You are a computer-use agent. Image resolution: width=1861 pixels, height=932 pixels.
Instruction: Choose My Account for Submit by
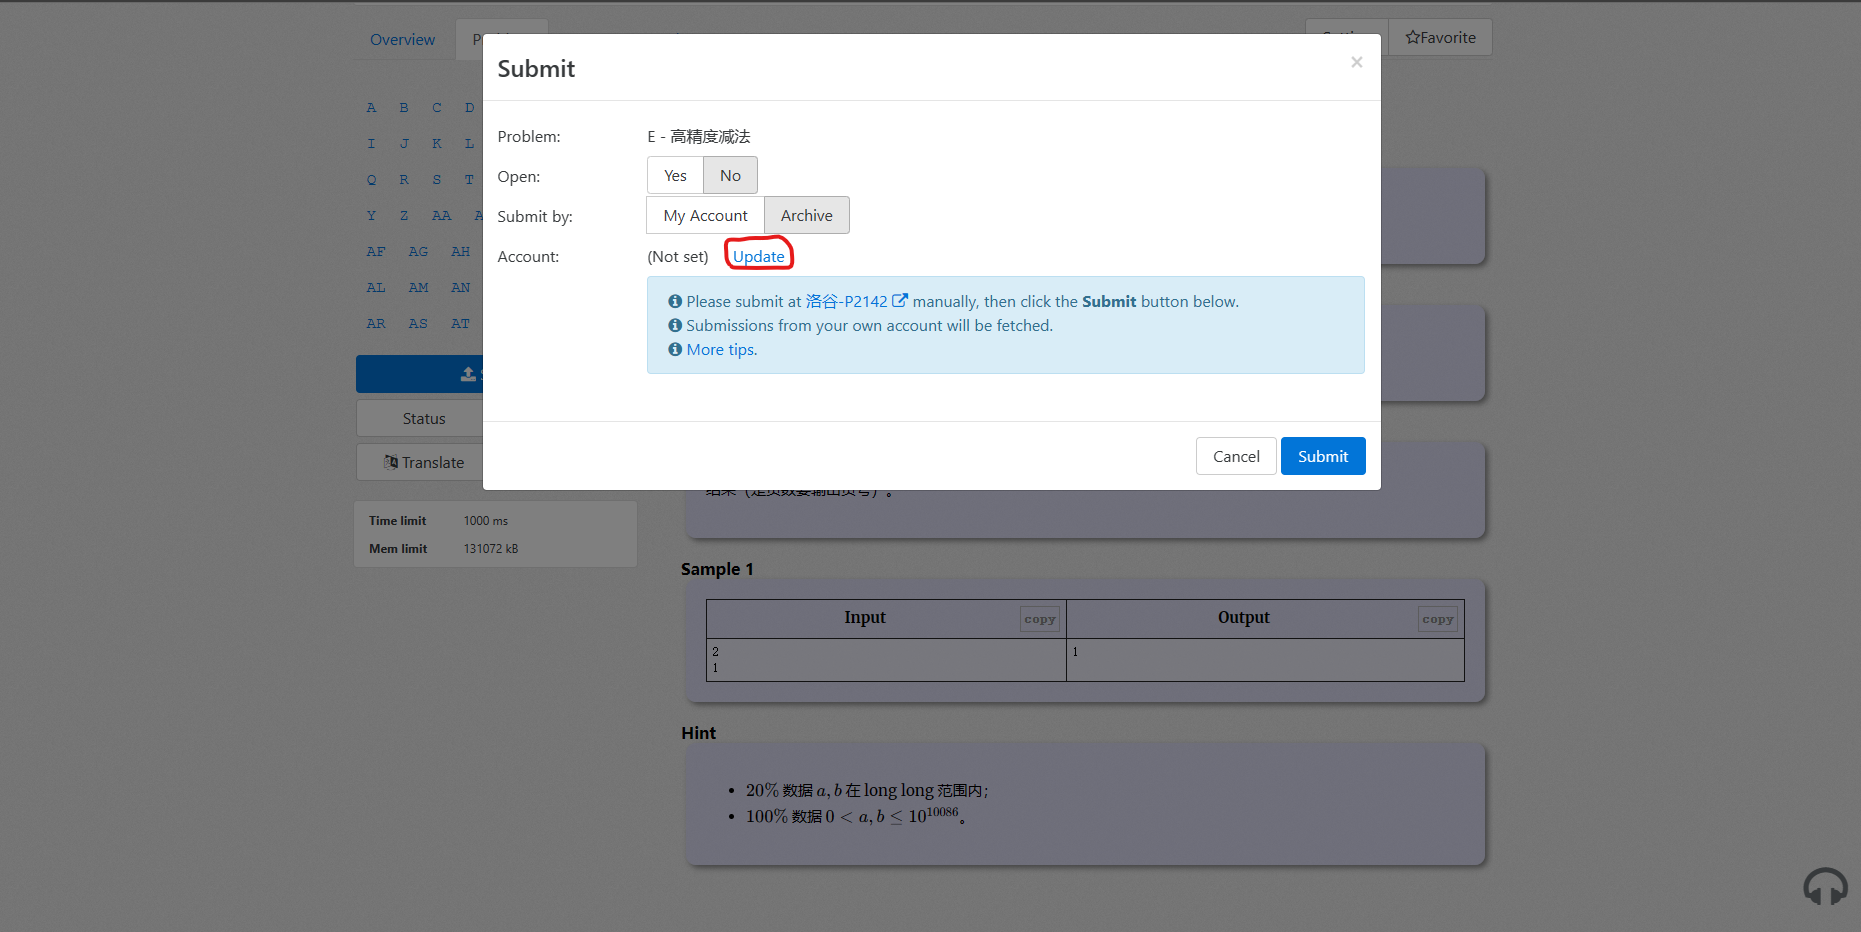pyautogui.click(x=705, y=216)
